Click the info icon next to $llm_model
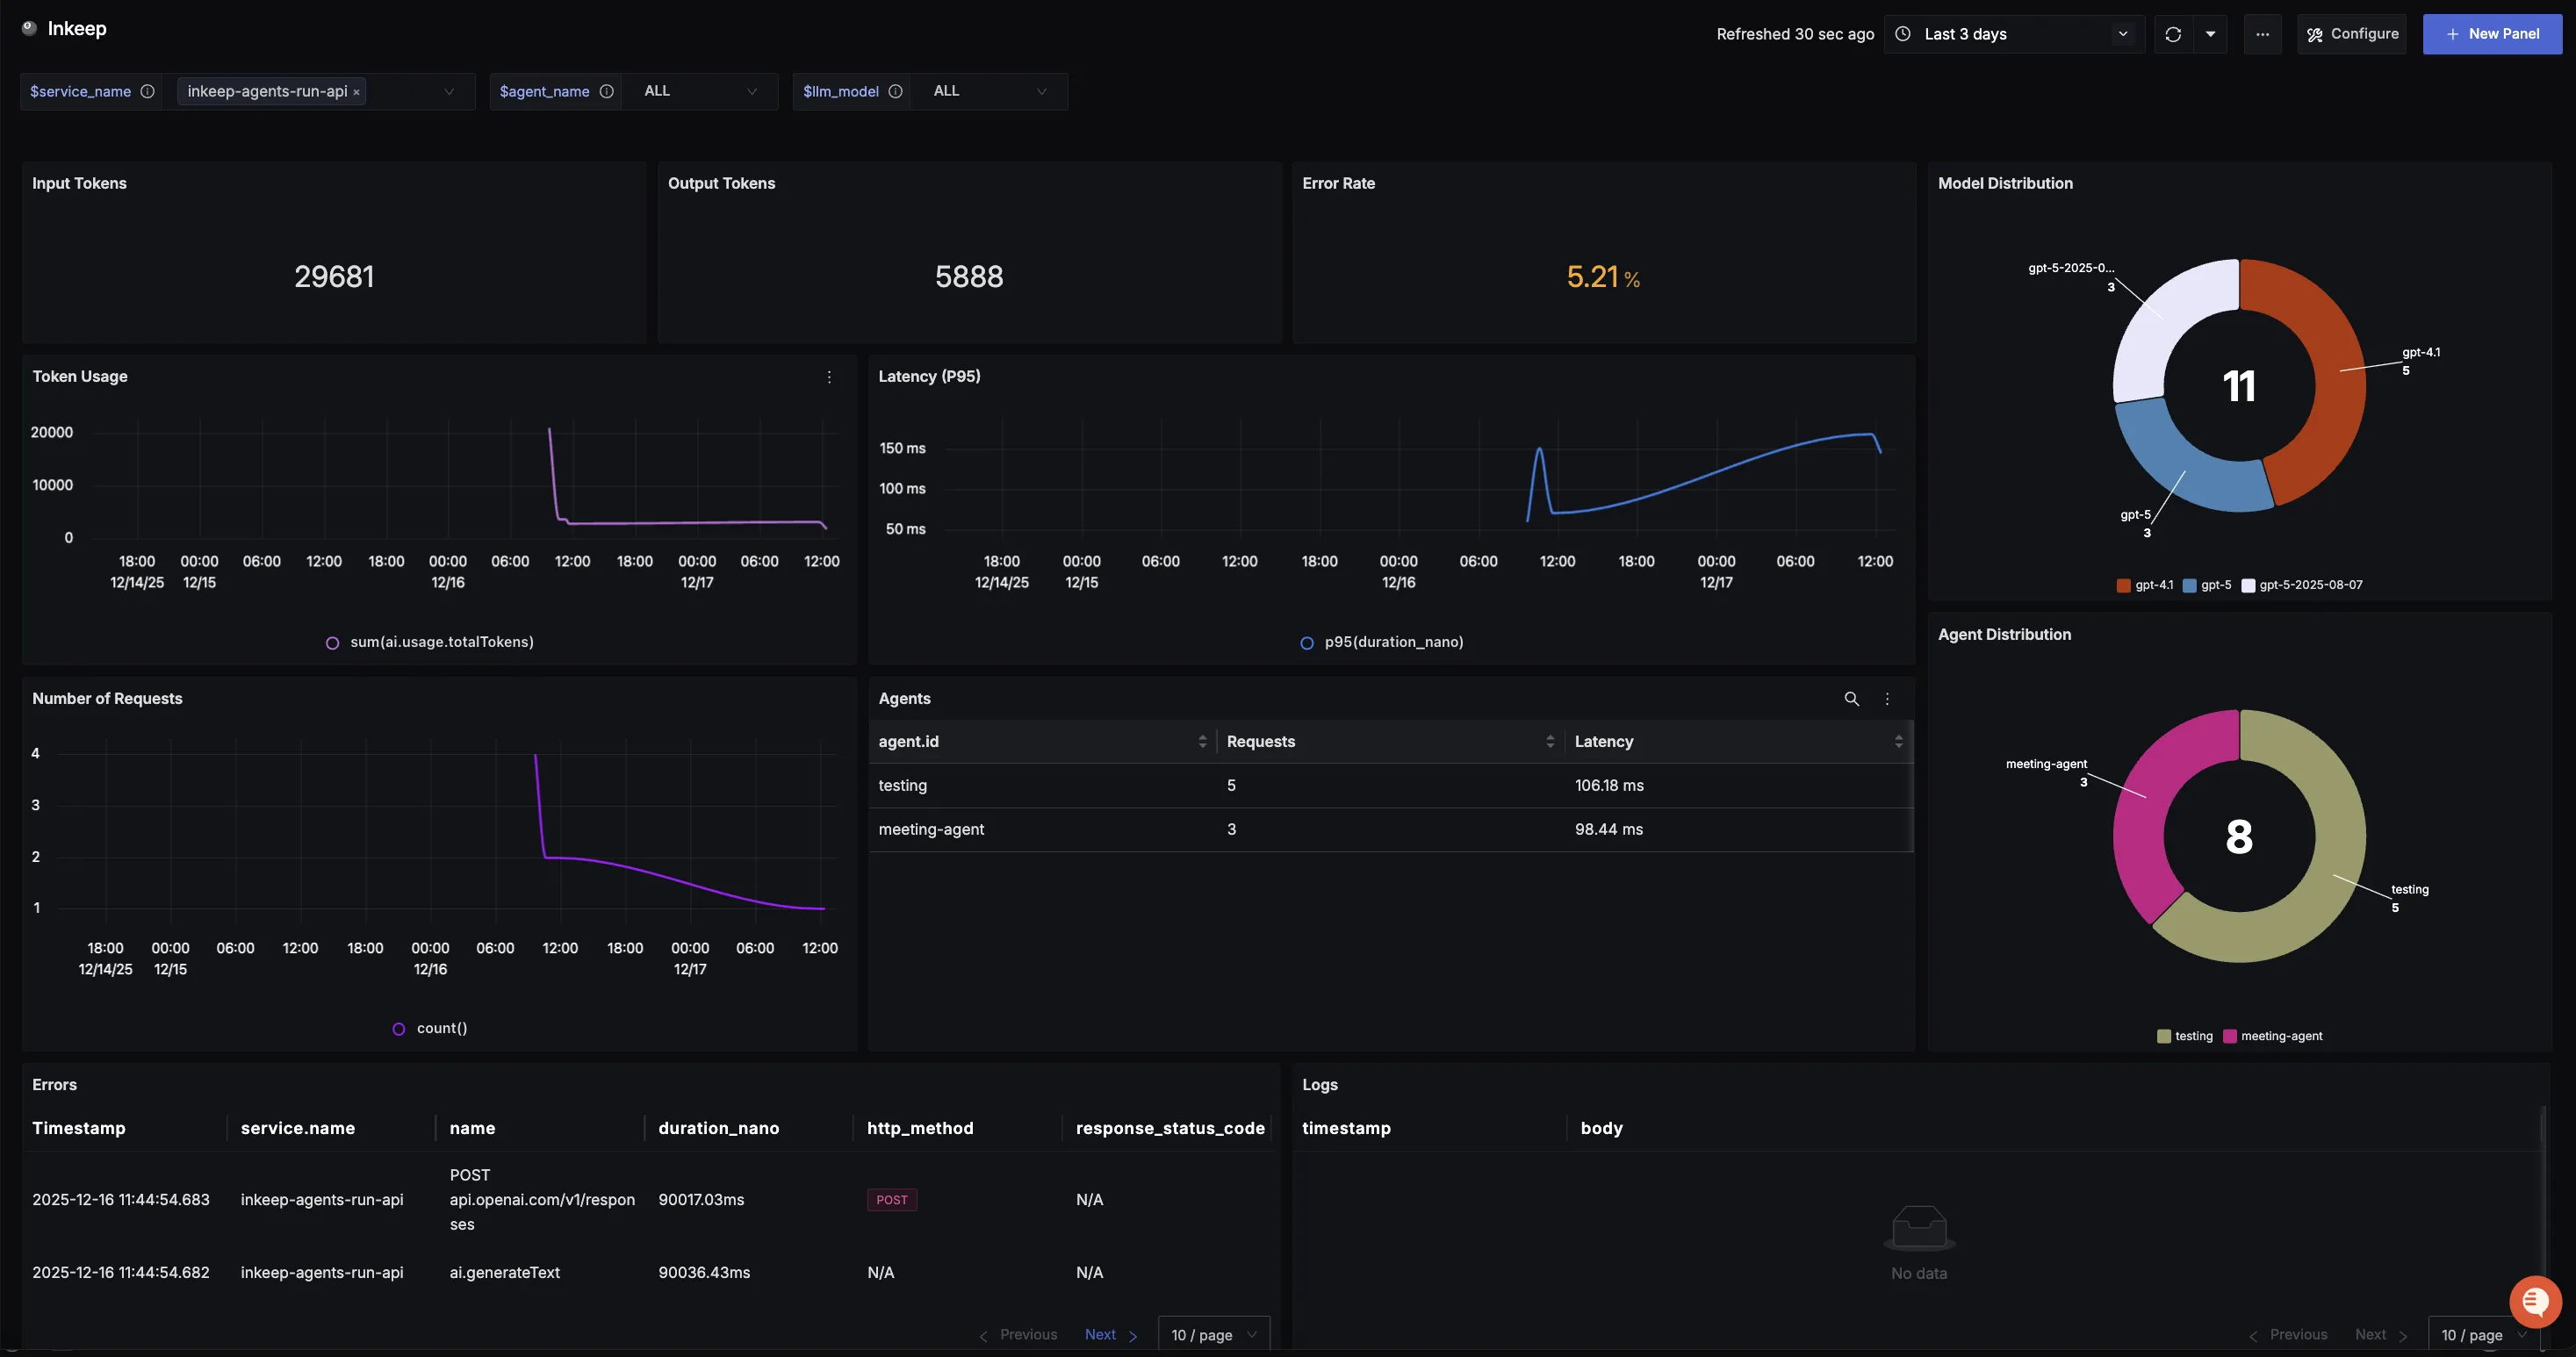The width and height of the screenshot is (2576, 1357). tap(895, 91)
